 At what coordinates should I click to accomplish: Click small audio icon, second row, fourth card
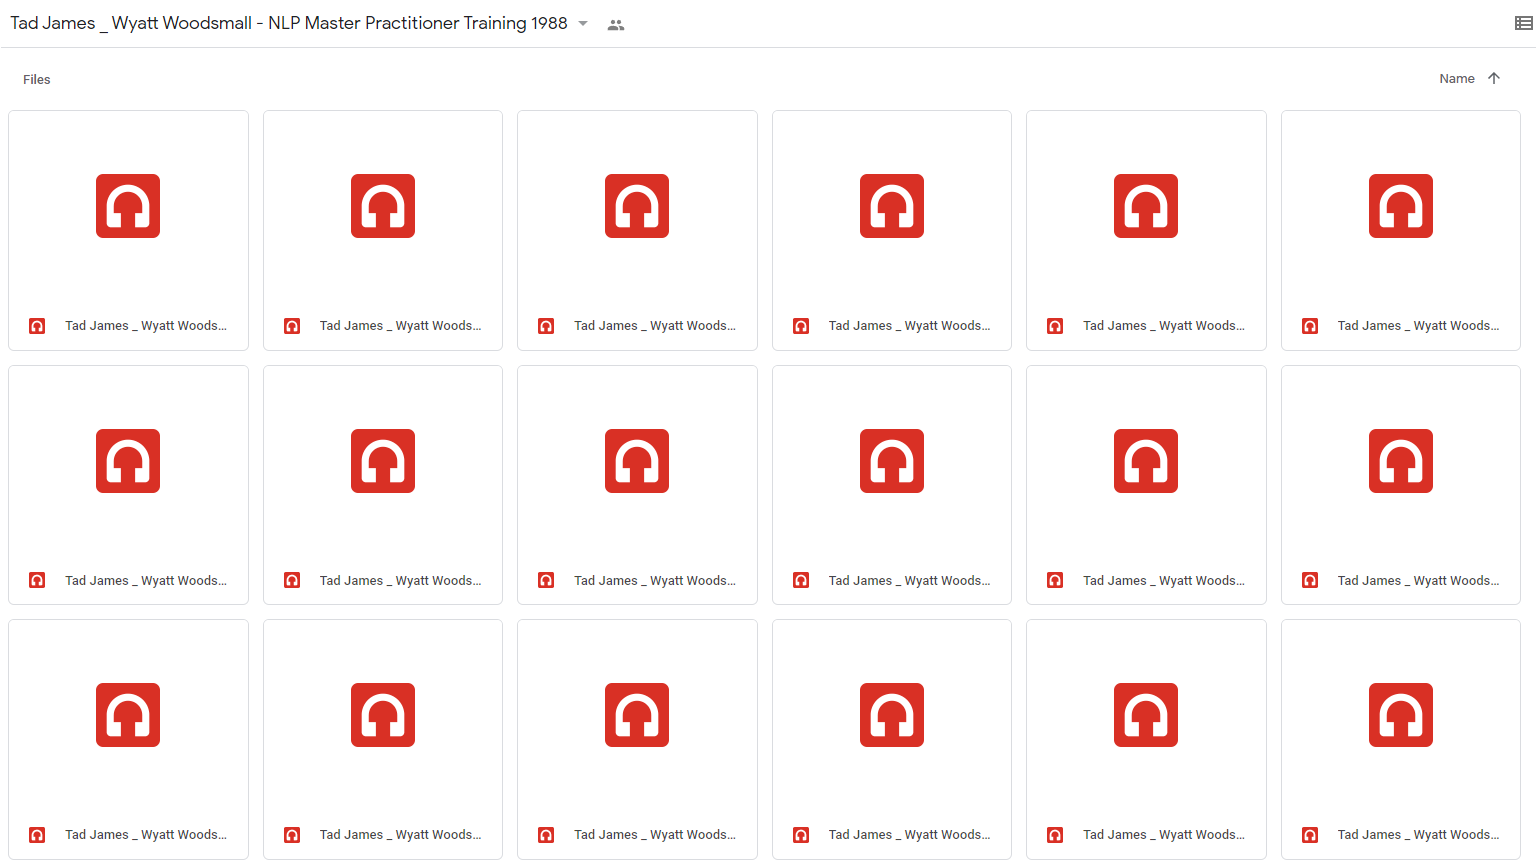[x=801, y=580]
